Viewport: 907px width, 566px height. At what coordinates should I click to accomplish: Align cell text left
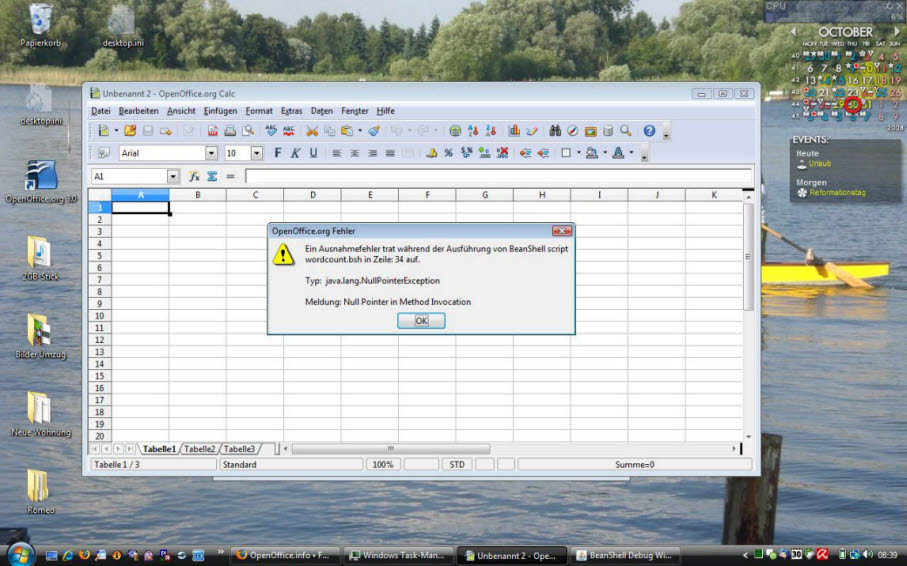[x=337, y=153]
